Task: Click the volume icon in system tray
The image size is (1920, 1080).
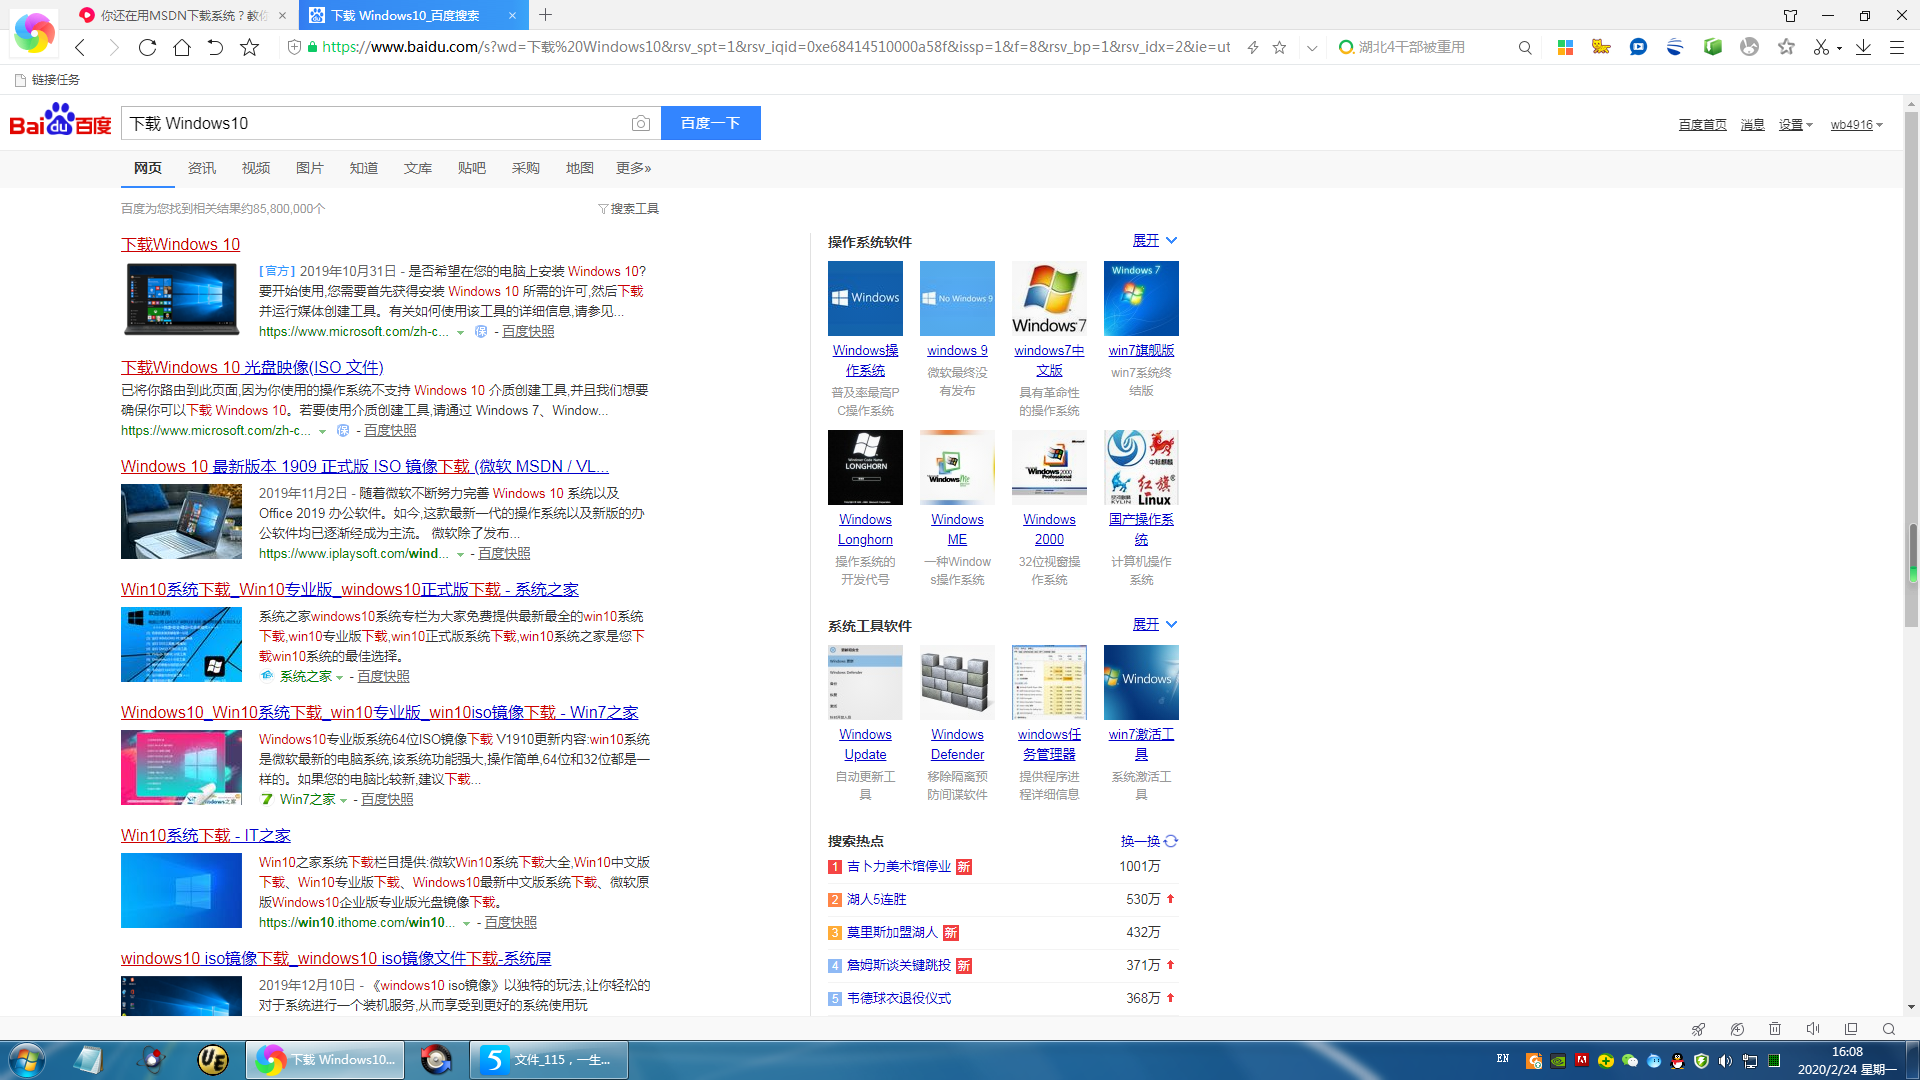Action: click(1725, 1061)
